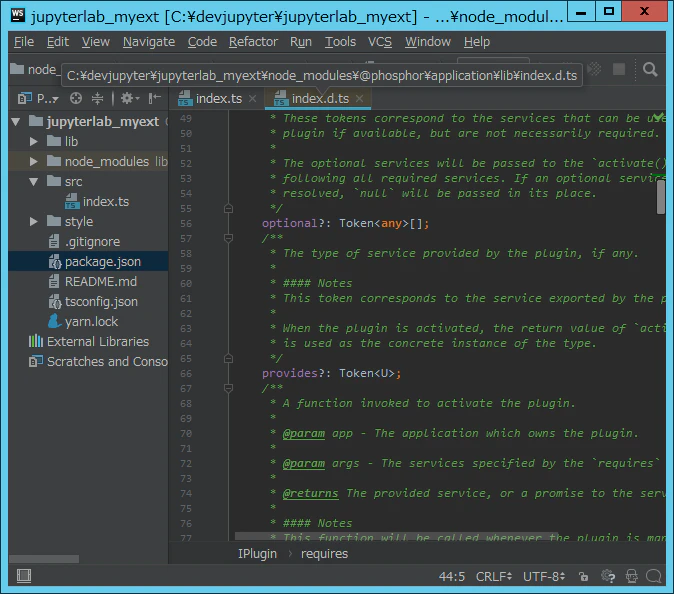Toggle the read-only lock icon in status bar
674x594 pixels.
click(584, 576)
